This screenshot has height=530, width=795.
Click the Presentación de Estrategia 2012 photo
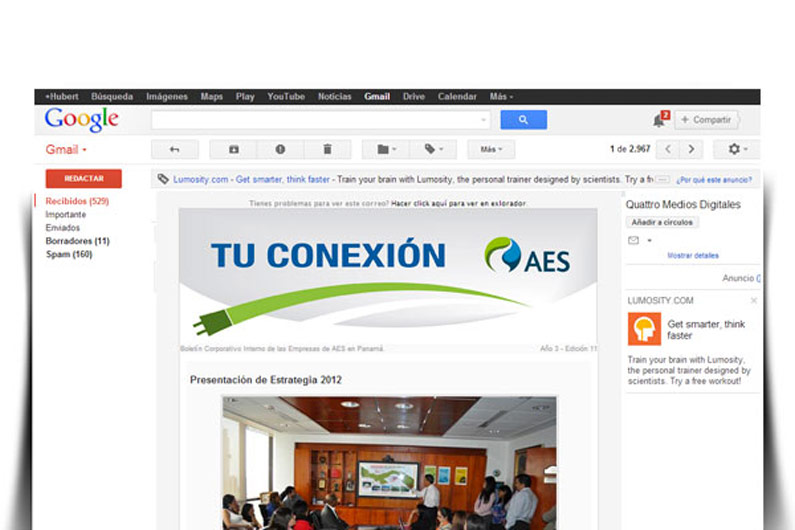389,463
